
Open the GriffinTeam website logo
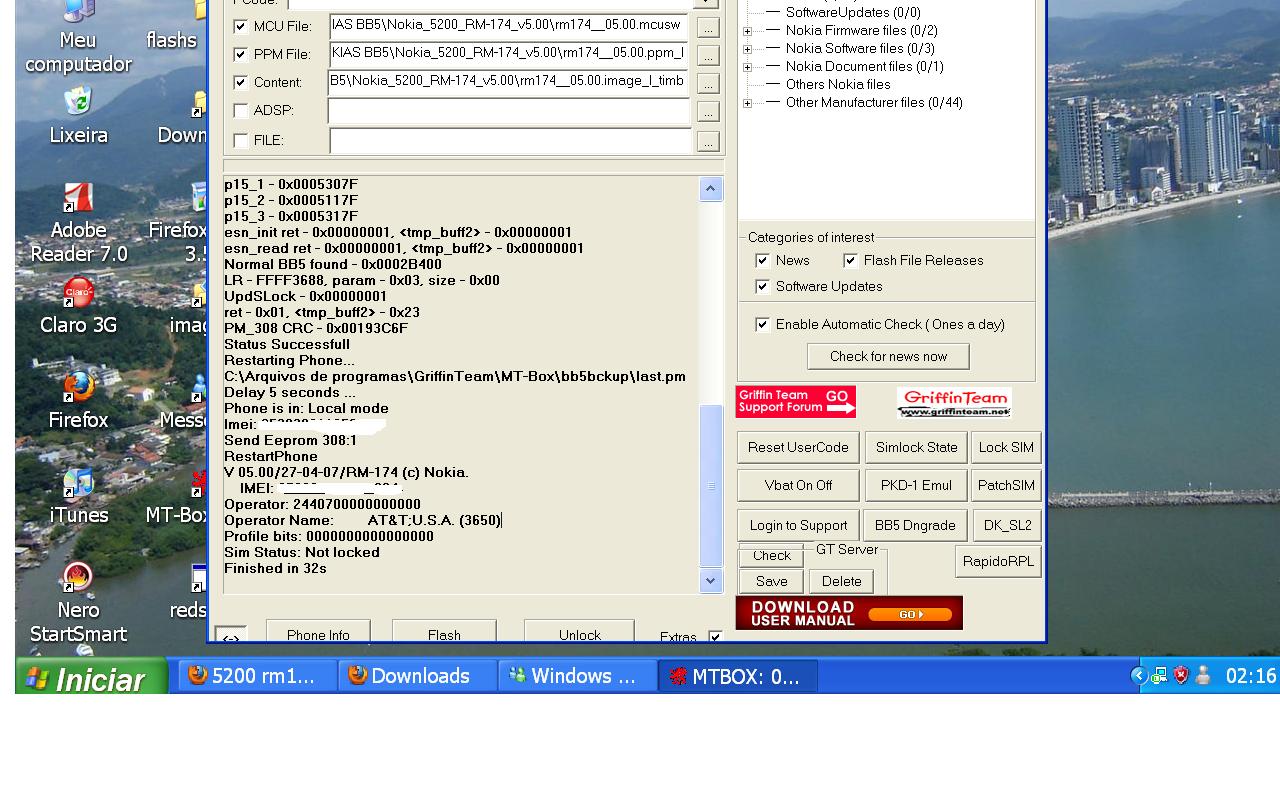(954, 402)
